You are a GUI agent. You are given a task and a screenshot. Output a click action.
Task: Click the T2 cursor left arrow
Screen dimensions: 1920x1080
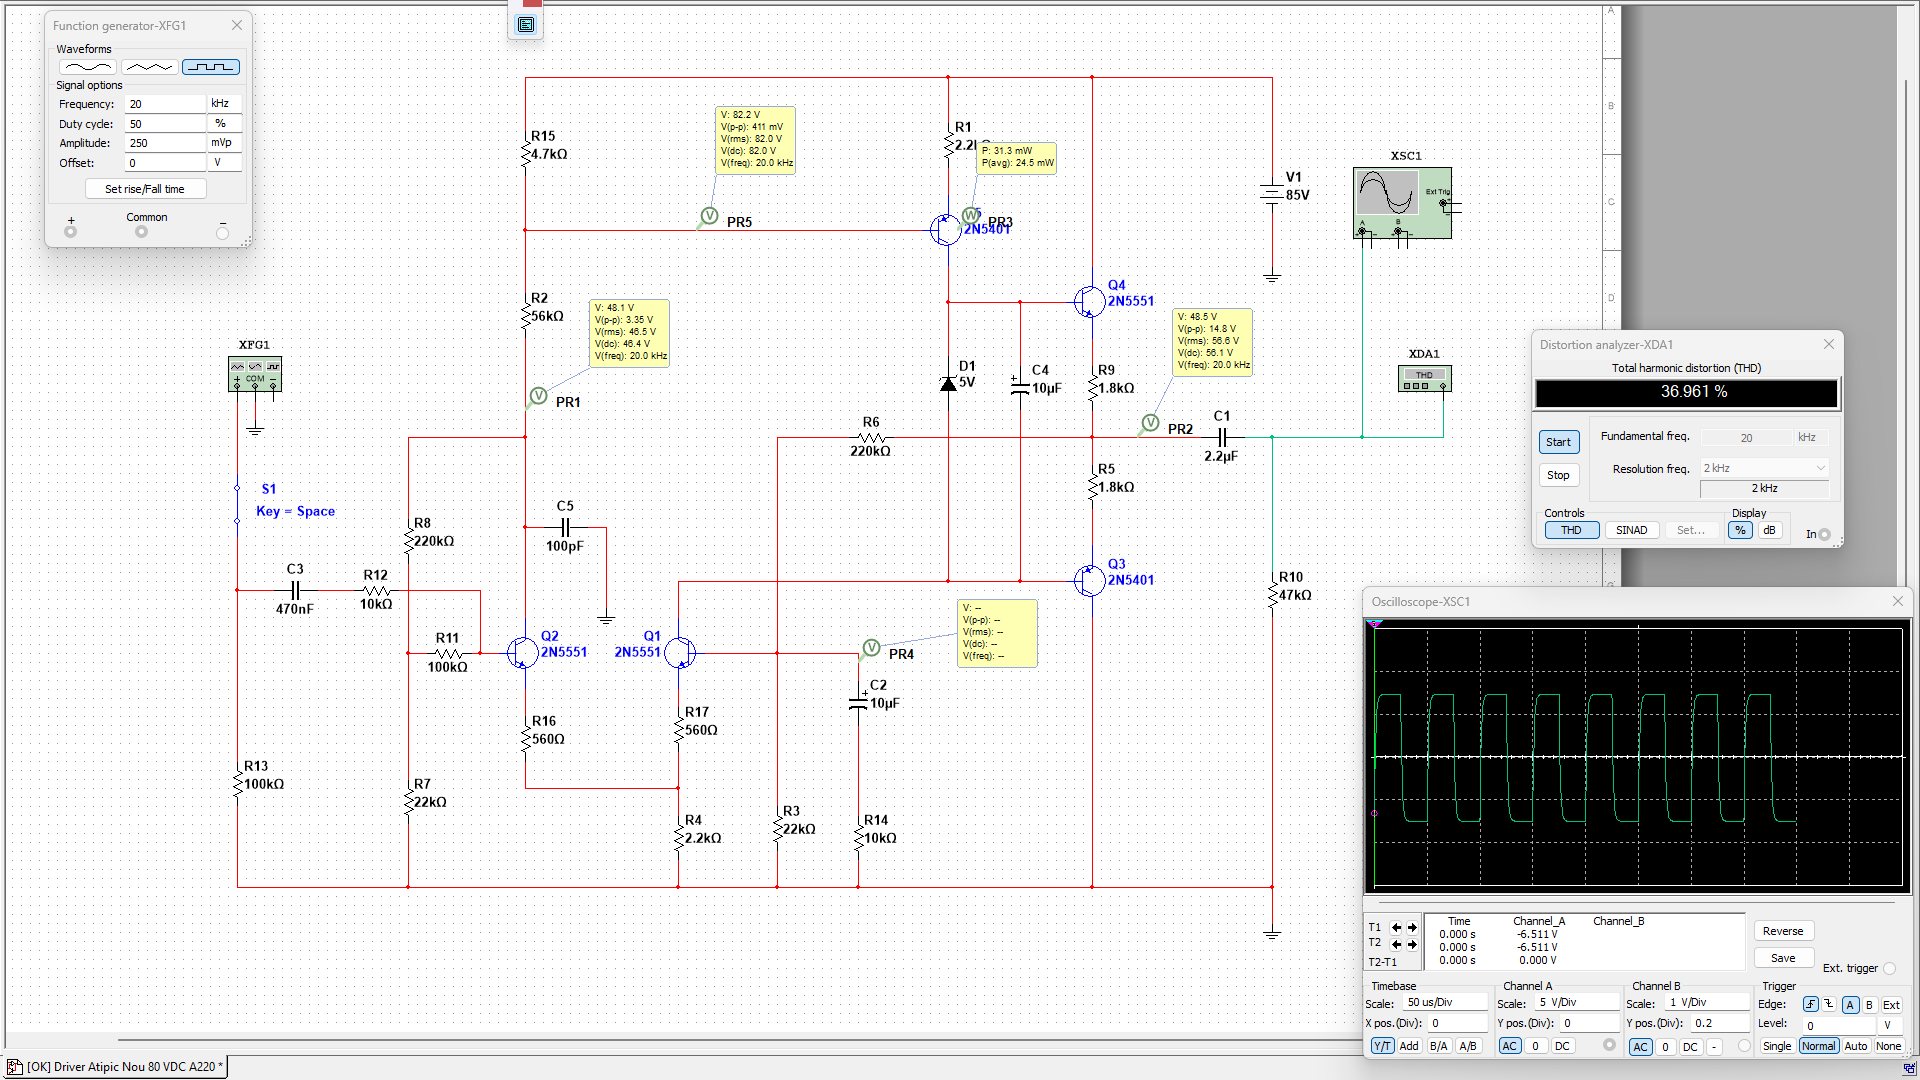(x=1396, y=944)
